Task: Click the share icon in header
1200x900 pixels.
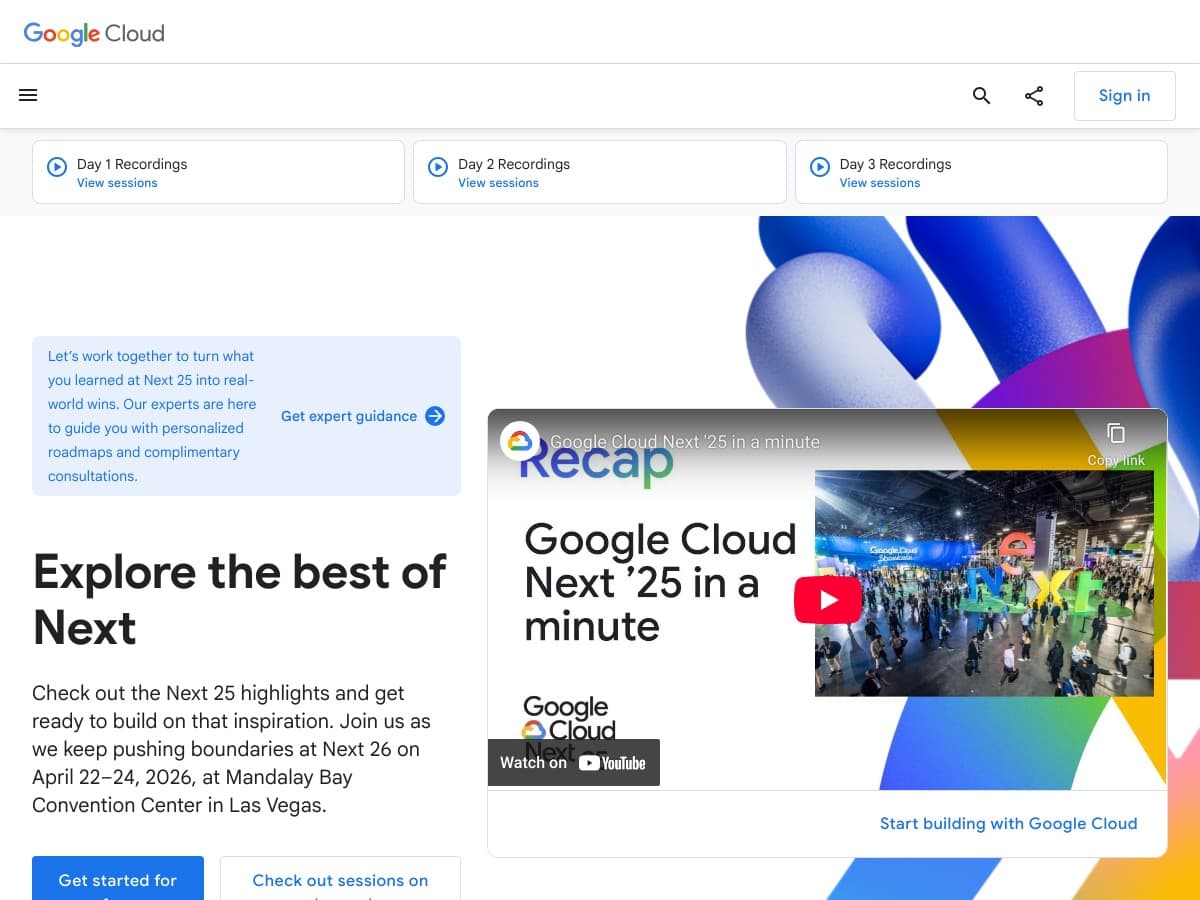Action: (1034, 96)
